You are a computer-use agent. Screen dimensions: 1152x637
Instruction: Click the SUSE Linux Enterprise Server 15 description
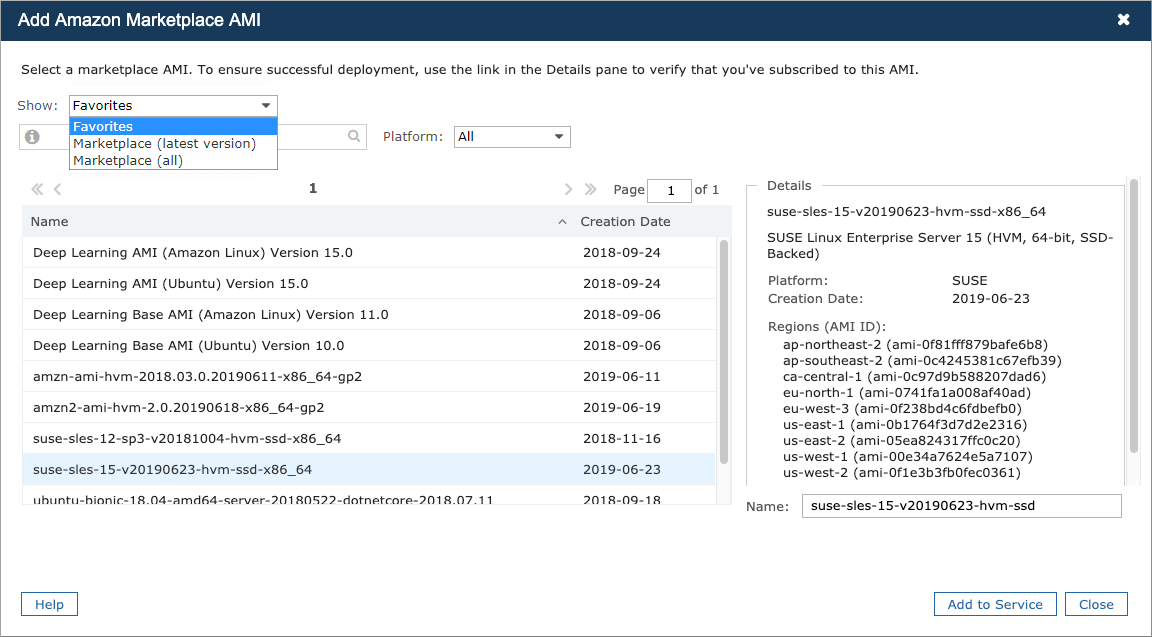940,245
